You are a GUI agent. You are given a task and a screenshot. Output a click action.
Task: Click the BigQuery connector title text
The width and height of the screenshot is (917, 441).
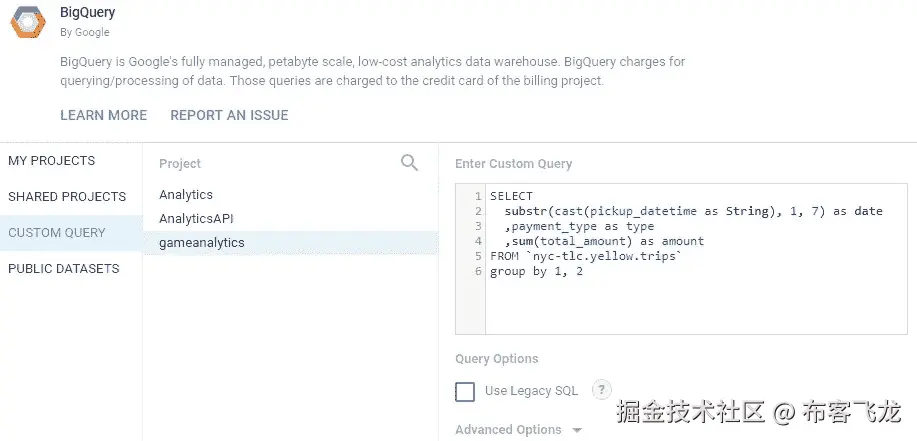click(x=88, y=13)
